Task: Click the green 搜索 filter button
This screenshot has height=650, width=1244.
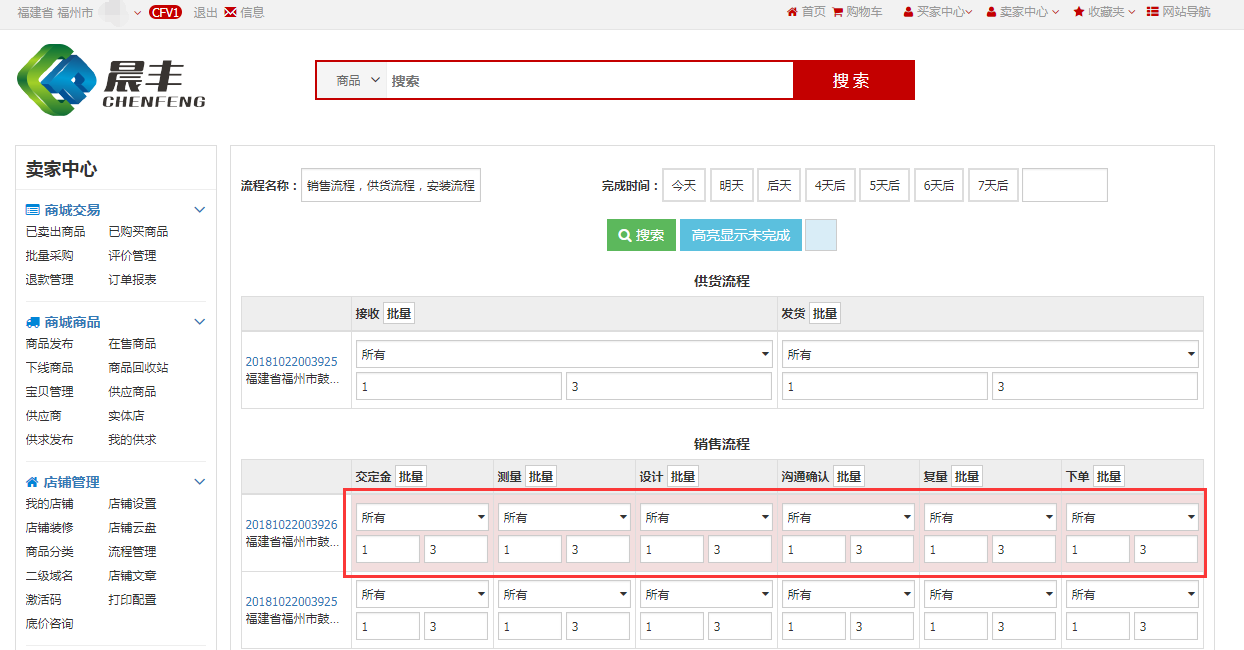Action: (x=641, y=235)
